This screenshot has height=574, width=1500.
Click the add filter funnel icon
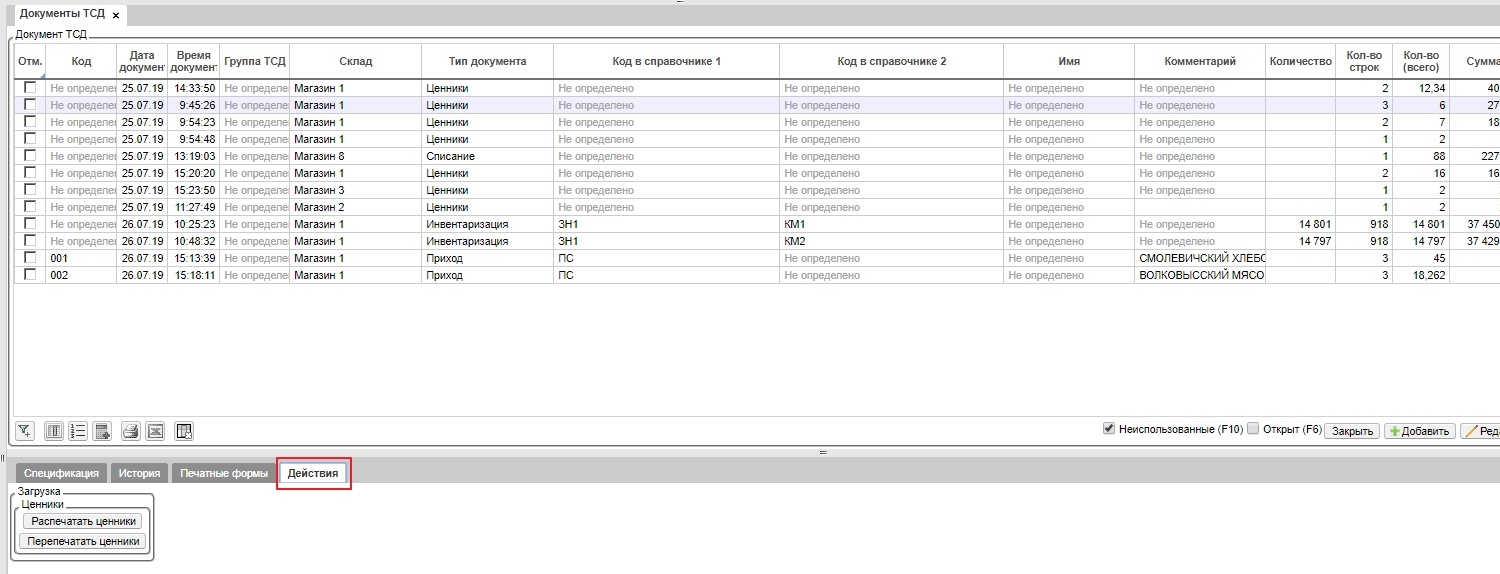pyautogui.click(x=25, y=431)
